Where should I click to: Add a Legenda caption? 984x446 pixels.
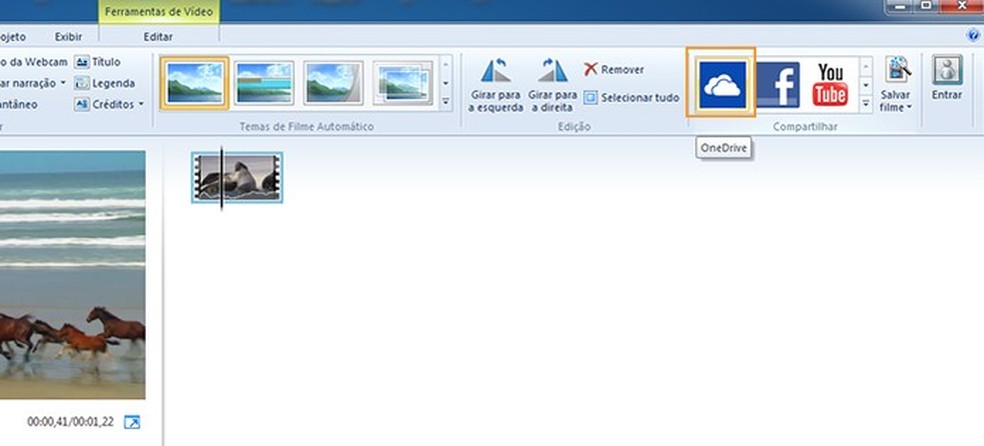(105, 83)
